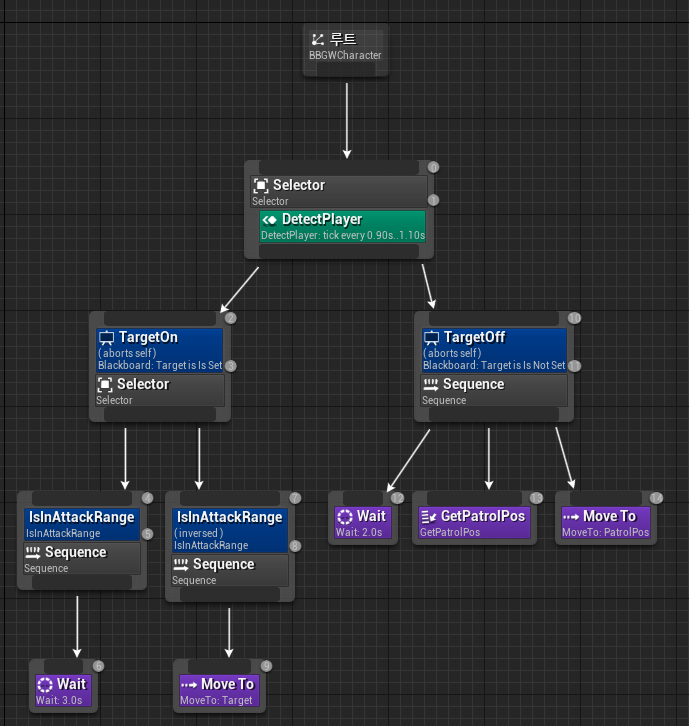Click the DetectPlayer service icon
The image size is (689, 726).
(269, 219)
